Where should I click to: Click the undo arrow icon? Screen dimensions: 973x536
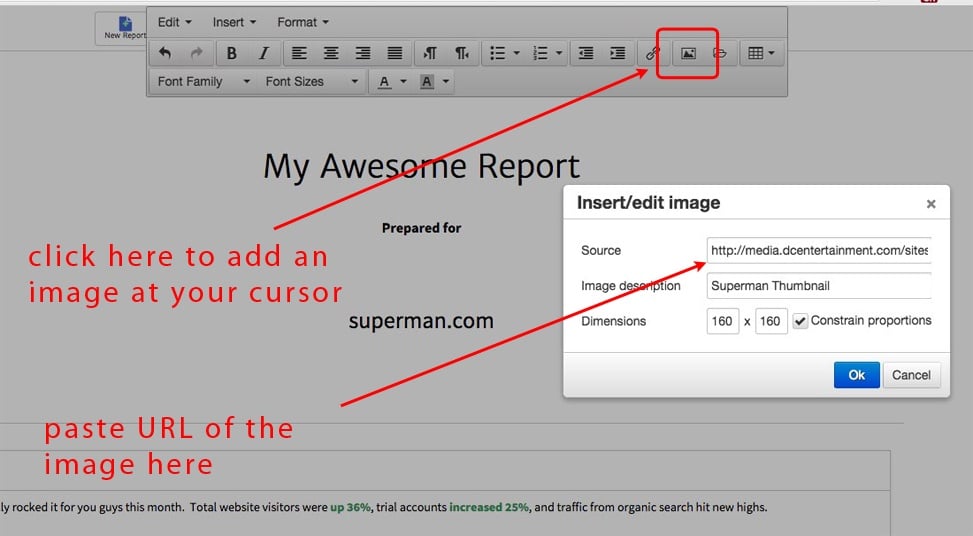[166, 54]
